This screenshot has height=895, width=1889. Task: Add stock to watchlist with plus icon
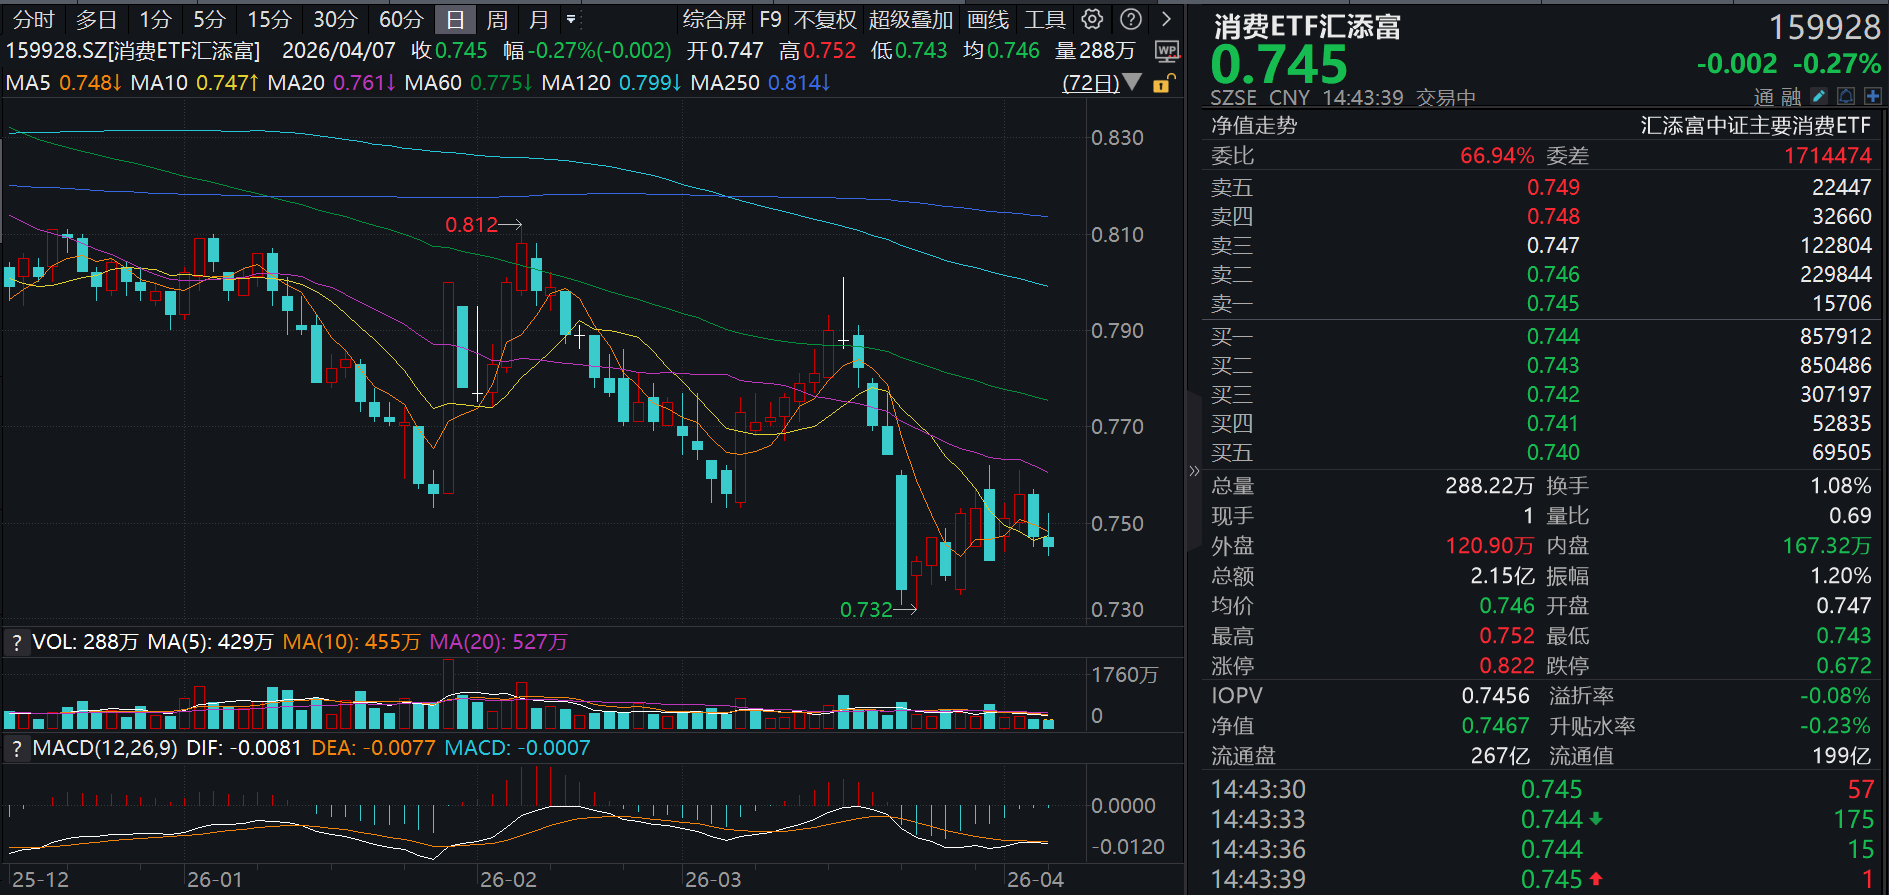pos(1873,96)
